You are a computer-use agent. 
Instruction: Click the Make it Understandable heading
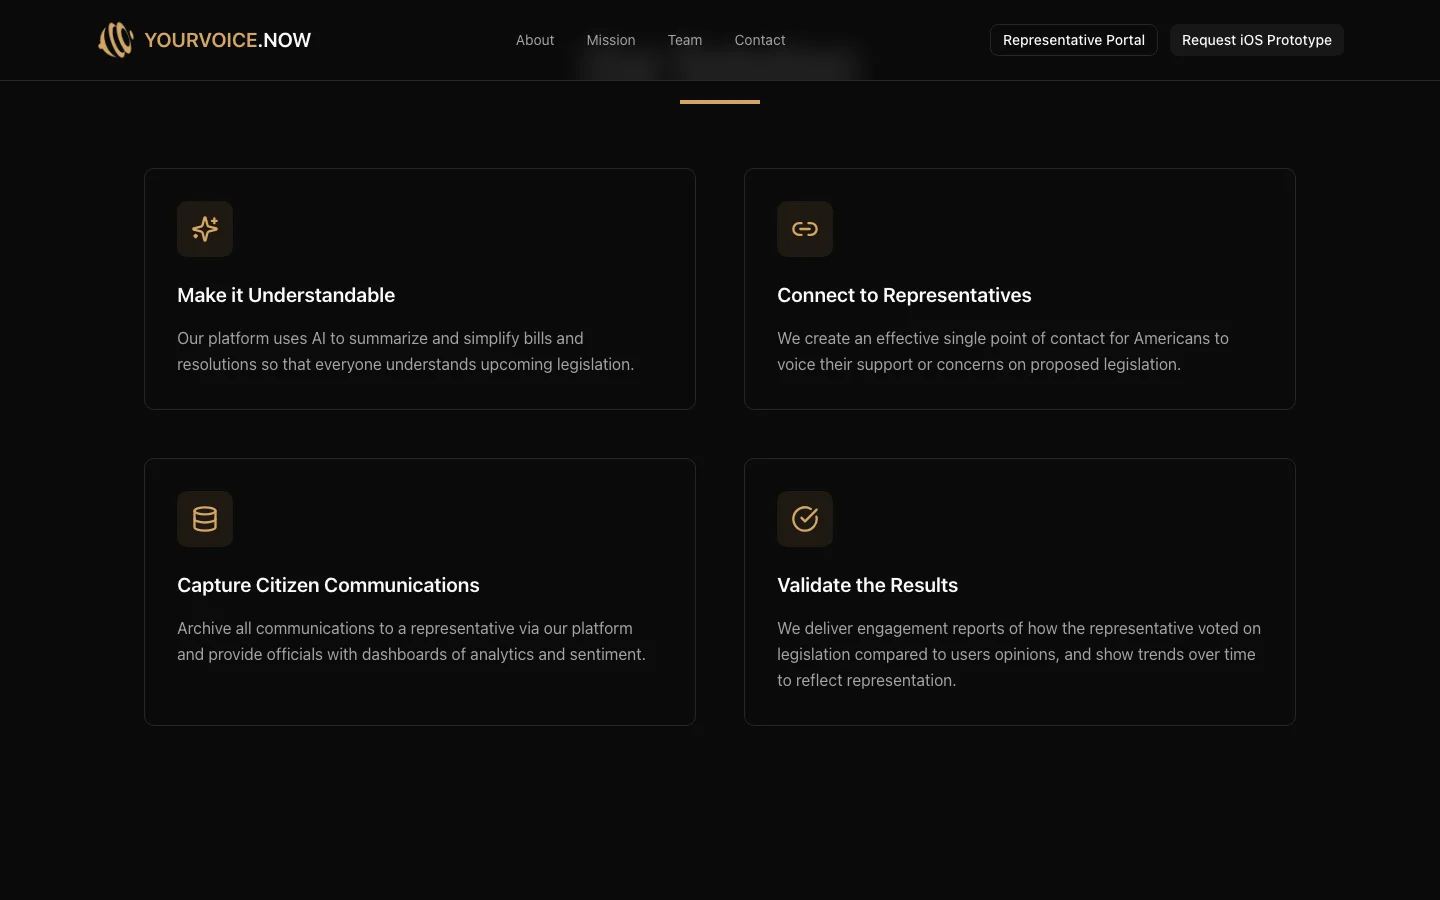click(286, 295)
